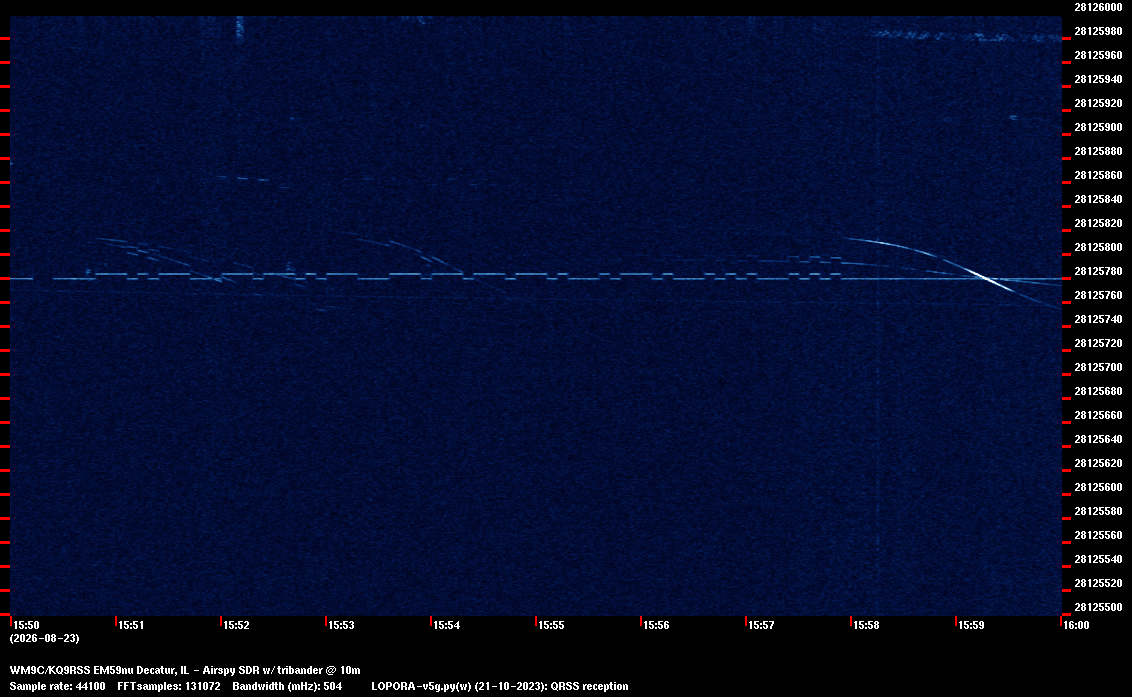This screenshot has width=1132, height=697.
Task: Click the 28125860 frequency label
Action: point(1098,175)
